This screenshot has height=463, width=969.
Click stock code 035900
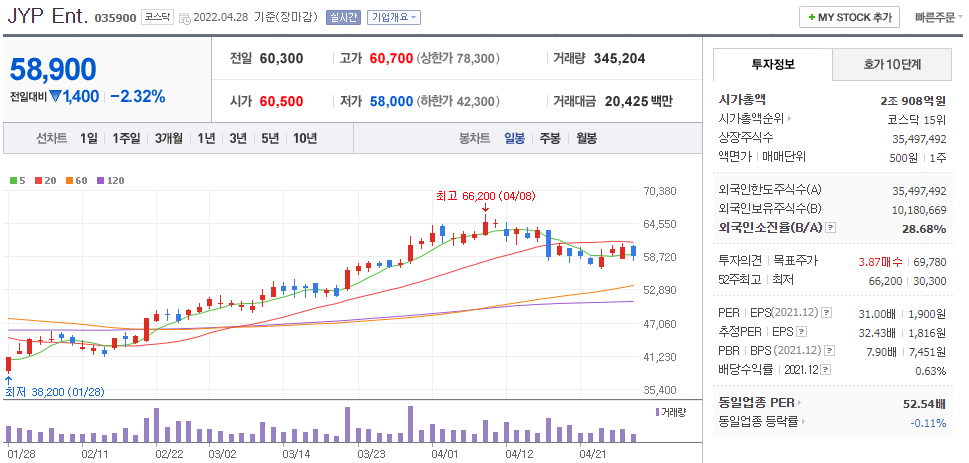click(116, 18)
